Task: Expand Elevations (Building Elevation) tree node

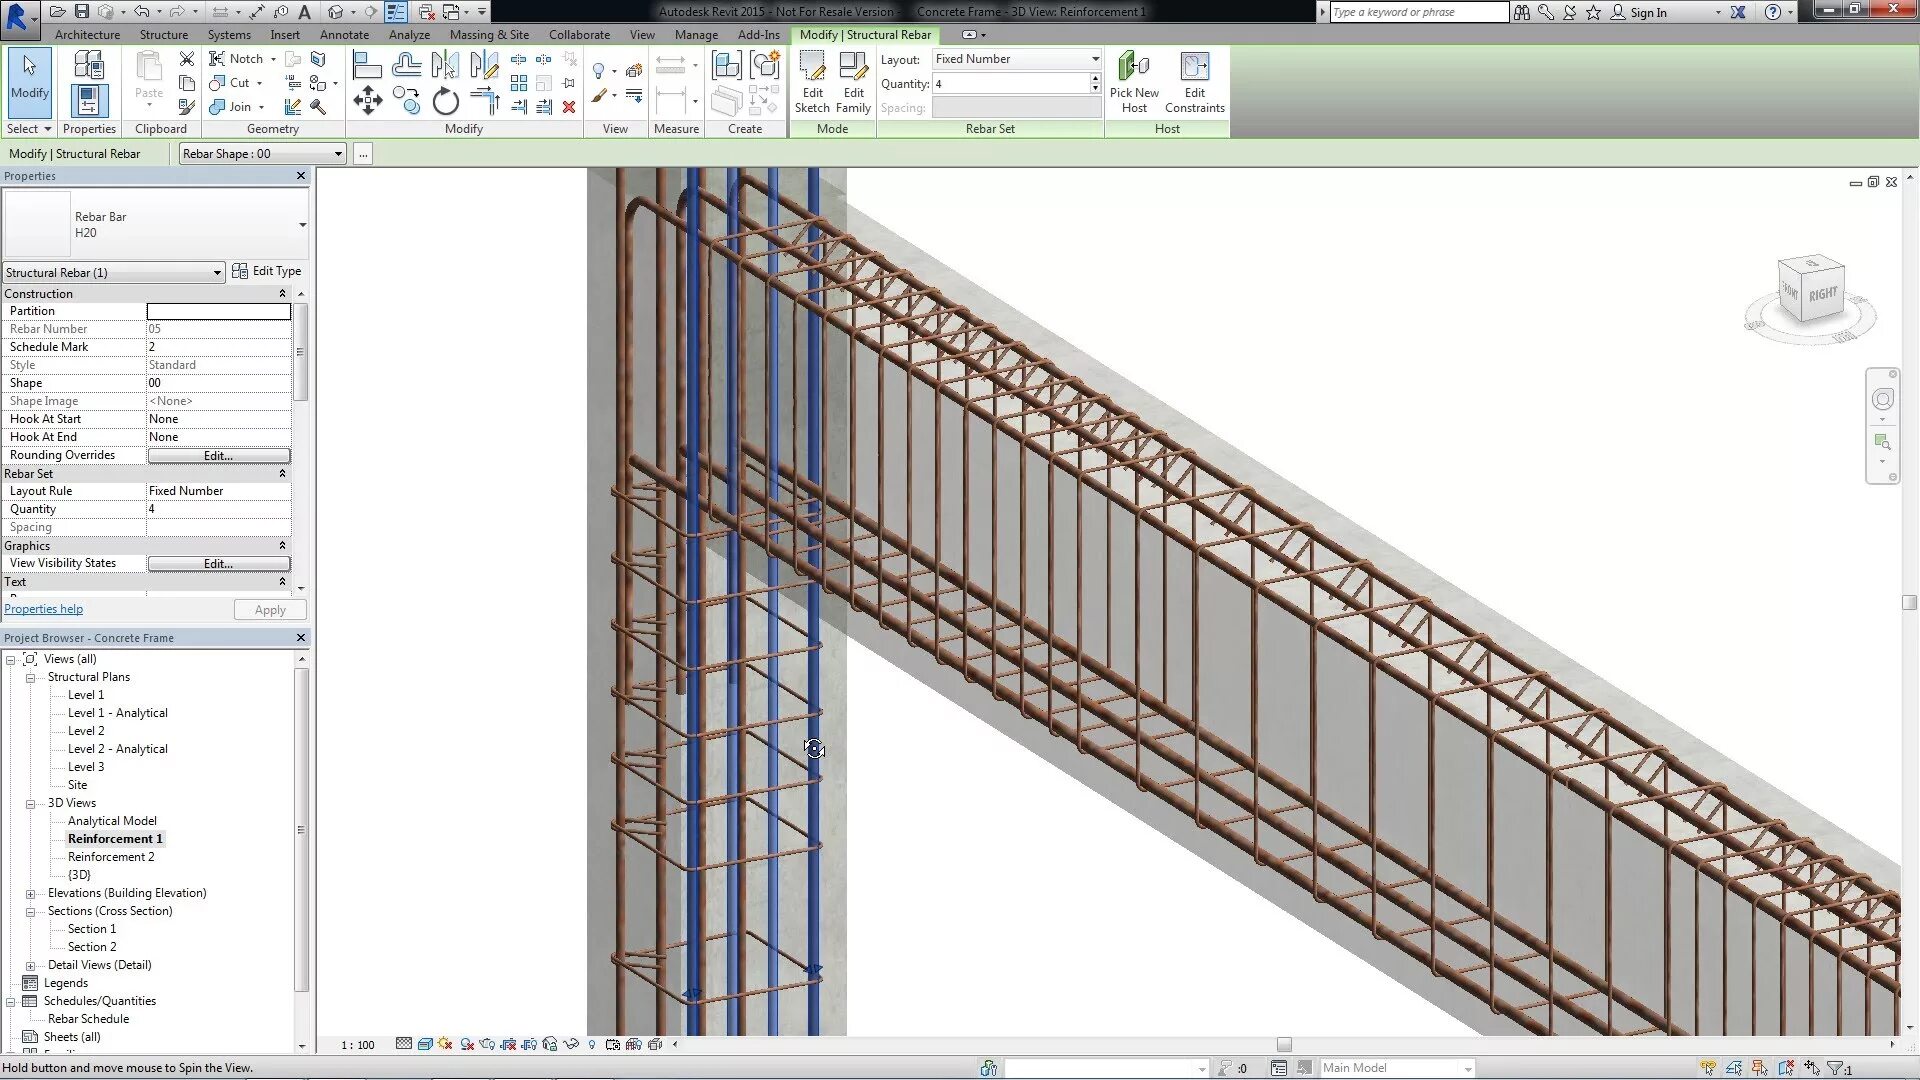Action: click(x=31, y=894)
